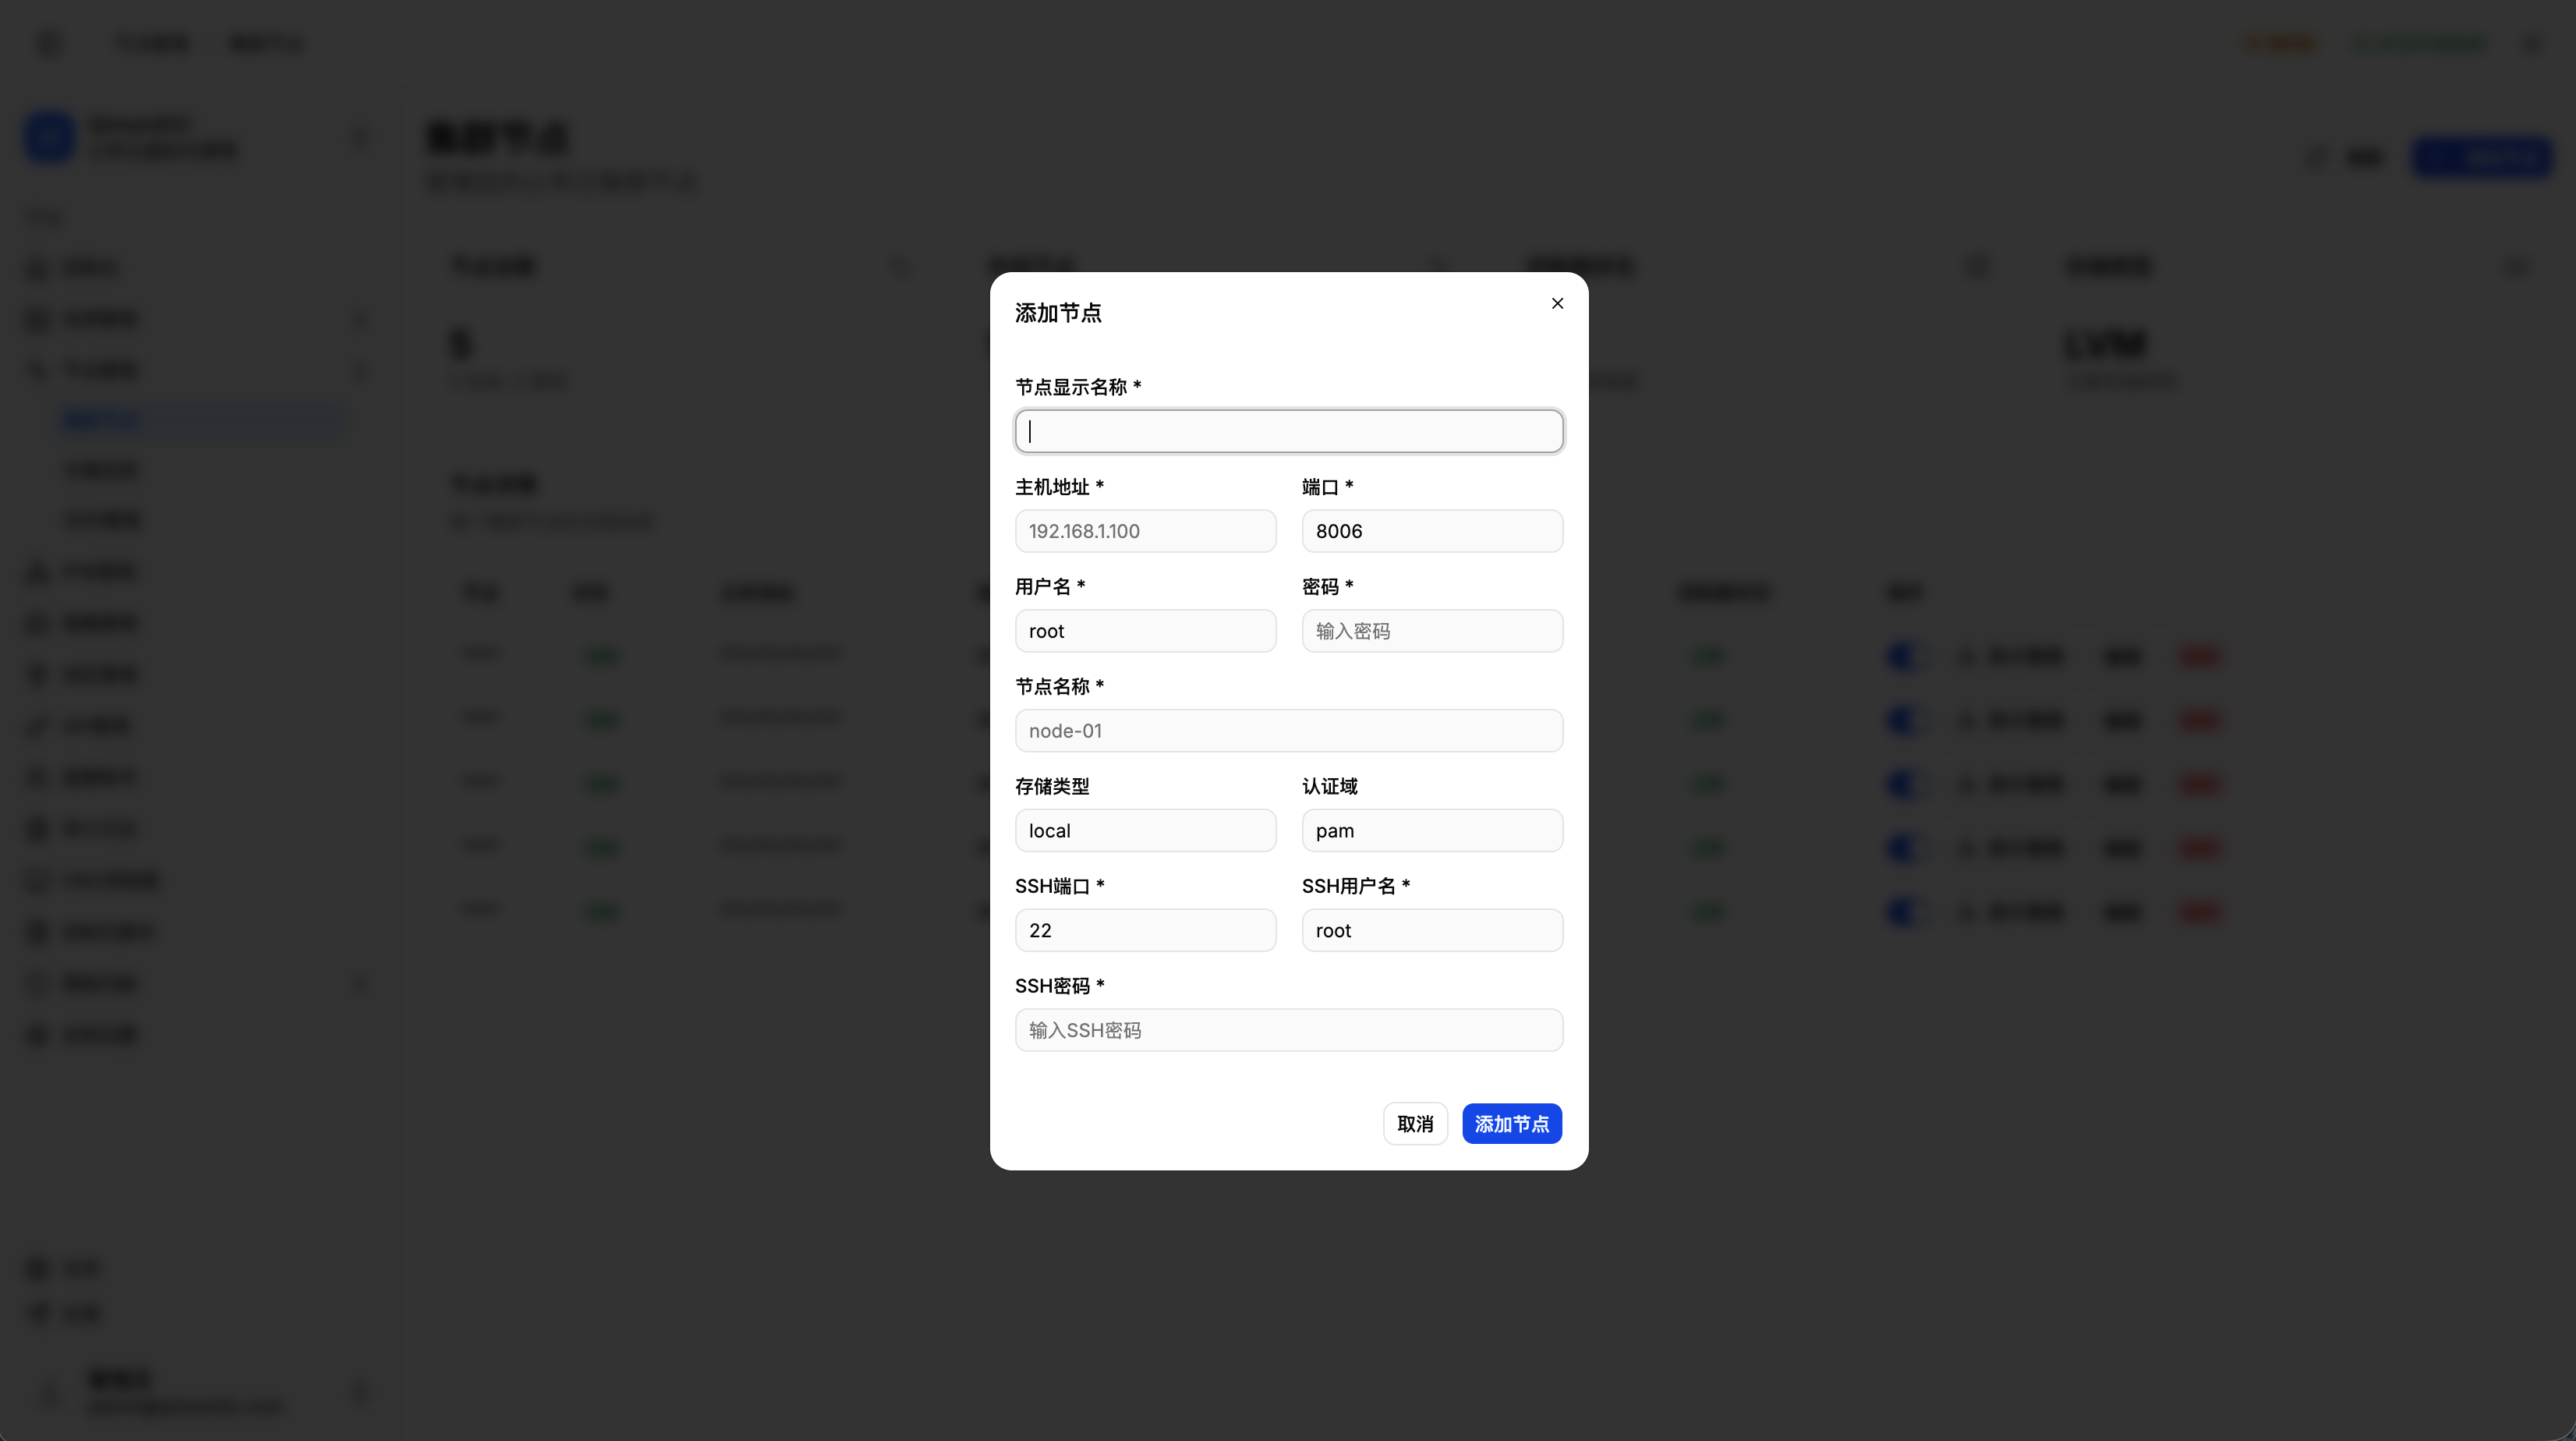Click the SSH密码 label
2576x1441 pixels.
1059,986
